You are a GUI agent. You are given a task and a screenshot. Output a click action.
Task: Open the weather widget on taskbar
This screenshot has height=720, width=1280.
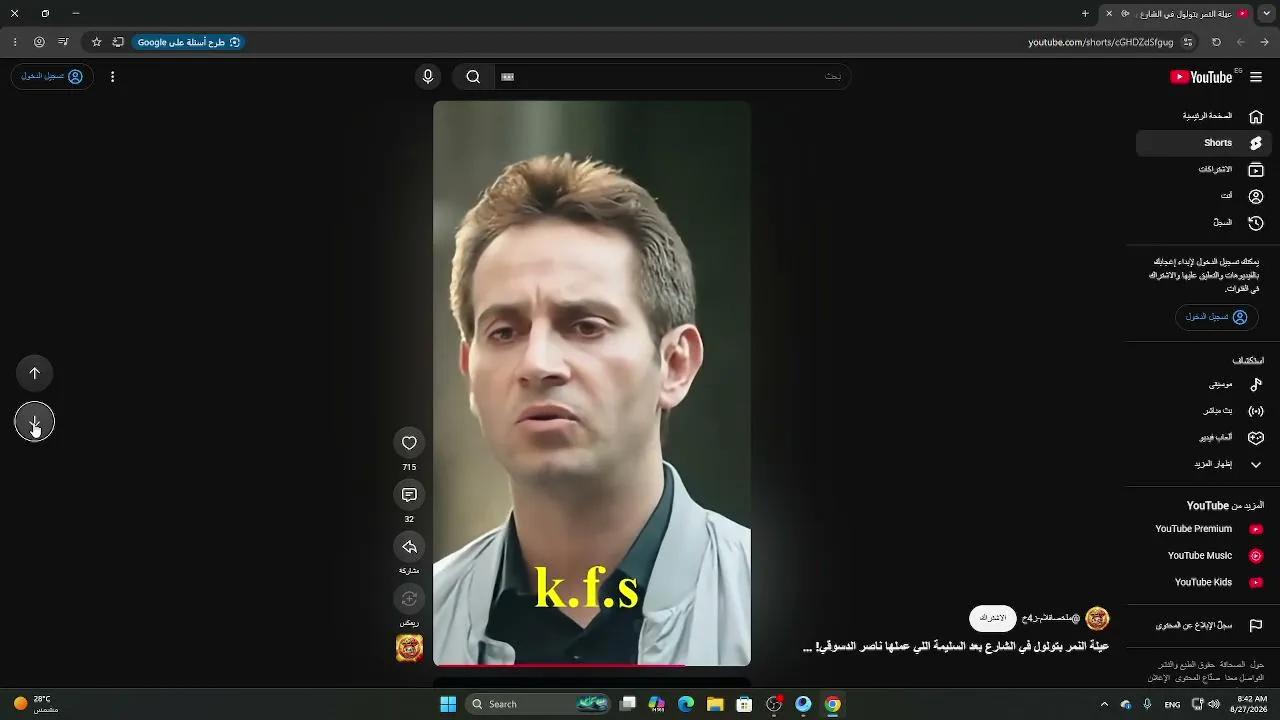click(36, 704)
